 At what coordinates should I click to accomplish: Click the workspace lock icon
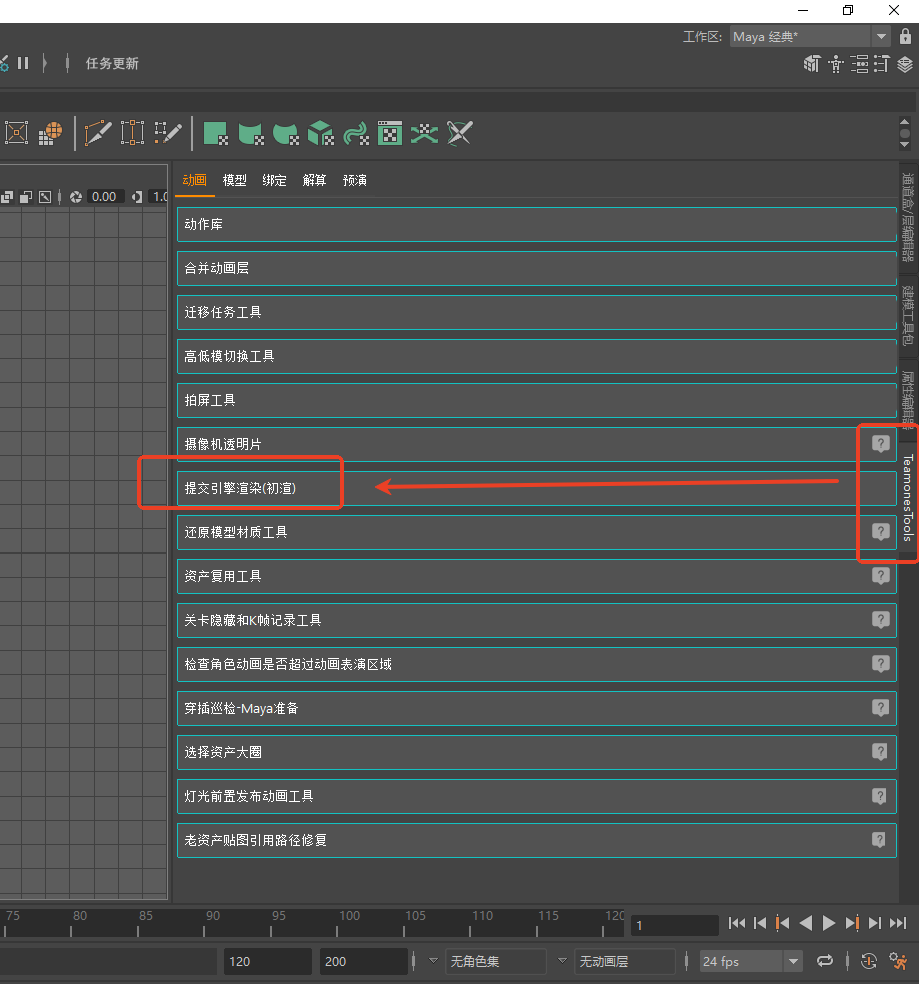(x=905, y=37)
